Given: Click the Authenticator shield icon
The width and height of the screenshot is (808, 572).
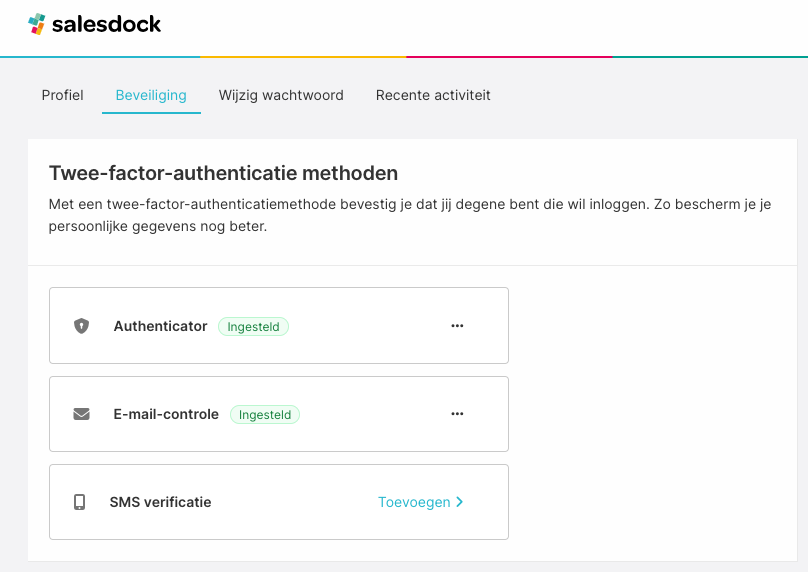Looking at the screenshot, I should [81, 326].
